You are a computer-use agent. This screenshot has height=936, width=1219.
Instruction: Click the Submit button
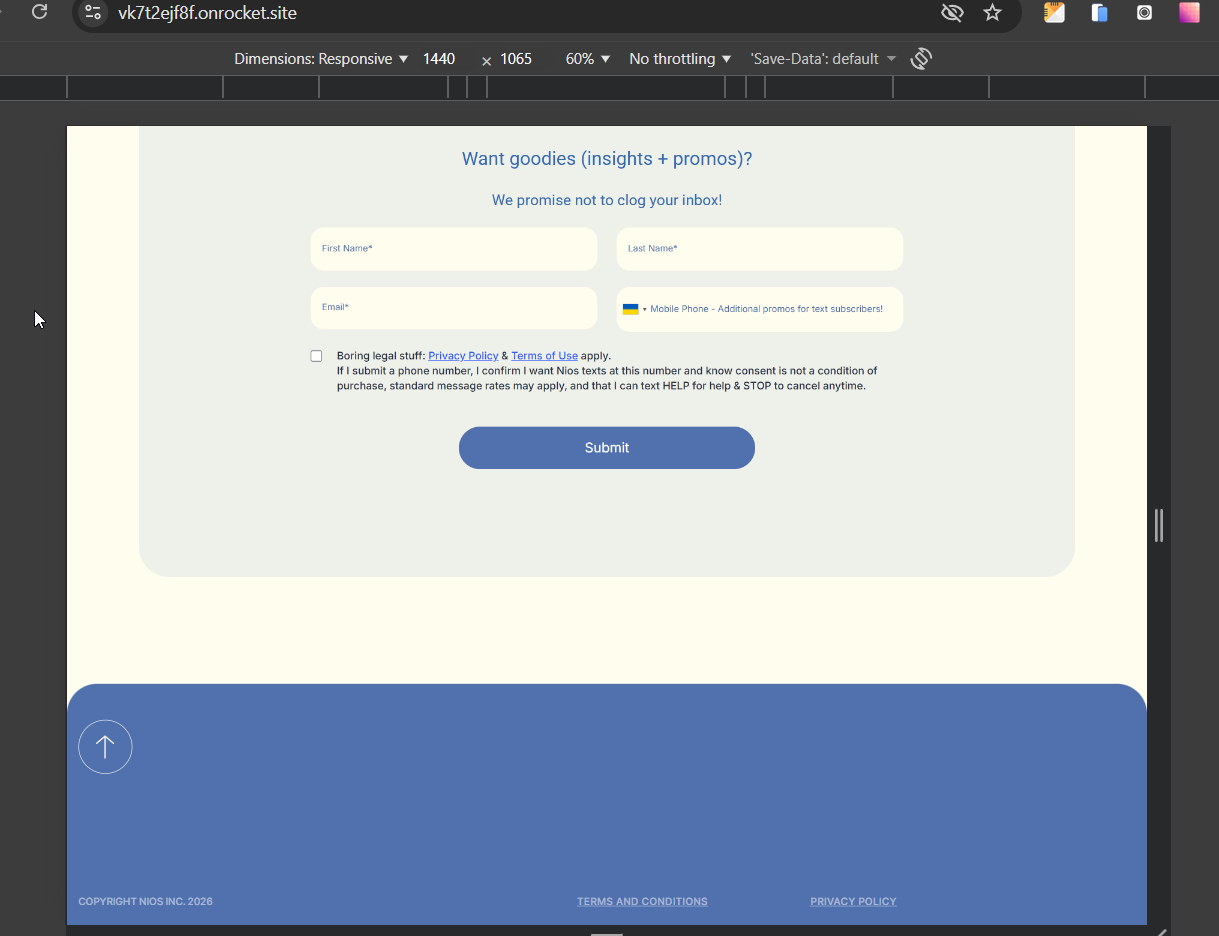coord(607,448)
